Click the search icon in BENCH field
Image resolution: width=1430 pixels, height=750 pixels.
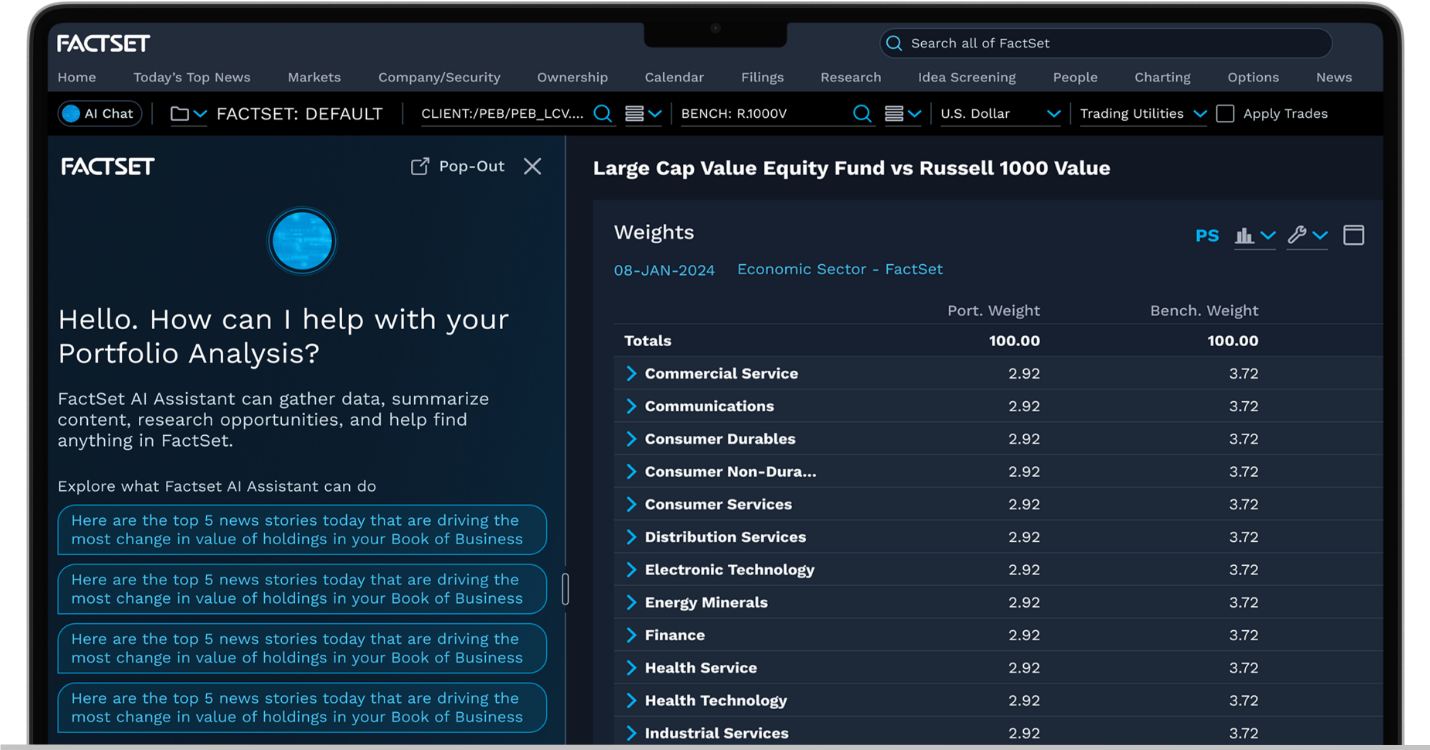point(862,114)
